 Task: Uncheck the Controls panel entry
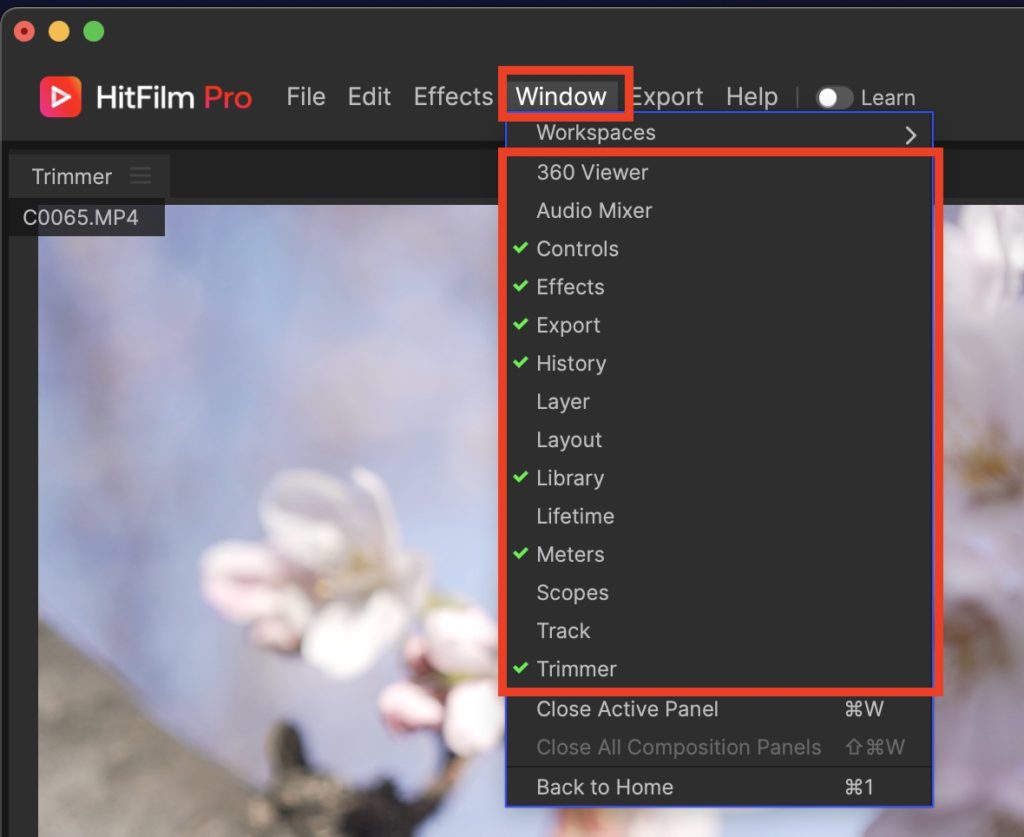[x=719, y=249]
